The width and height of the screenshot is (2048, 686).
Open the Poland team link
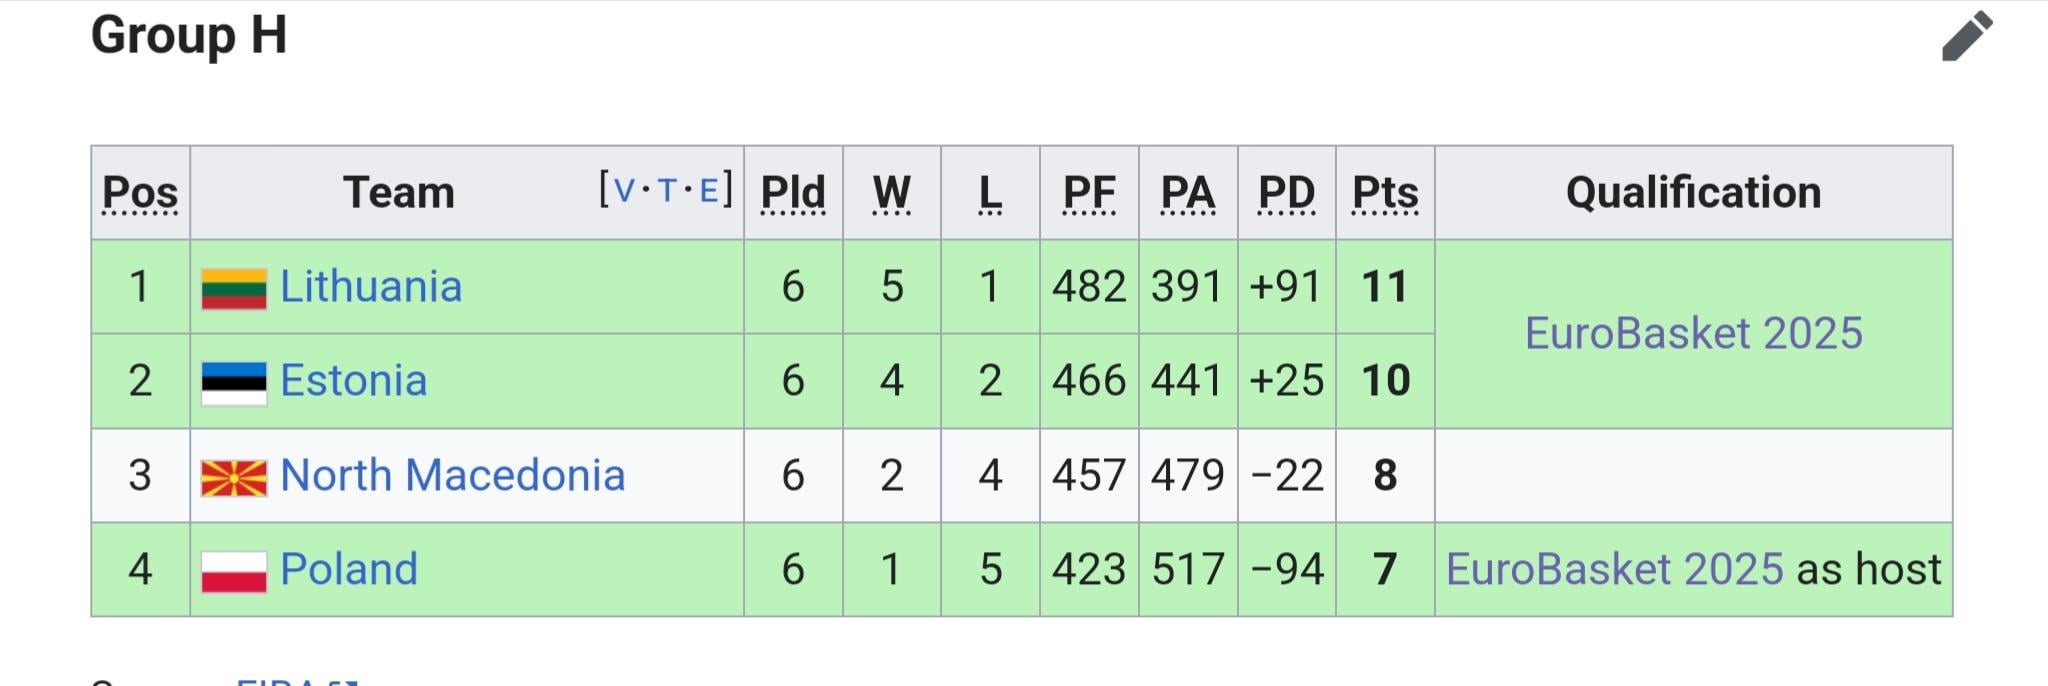click(x=349, y=569)
